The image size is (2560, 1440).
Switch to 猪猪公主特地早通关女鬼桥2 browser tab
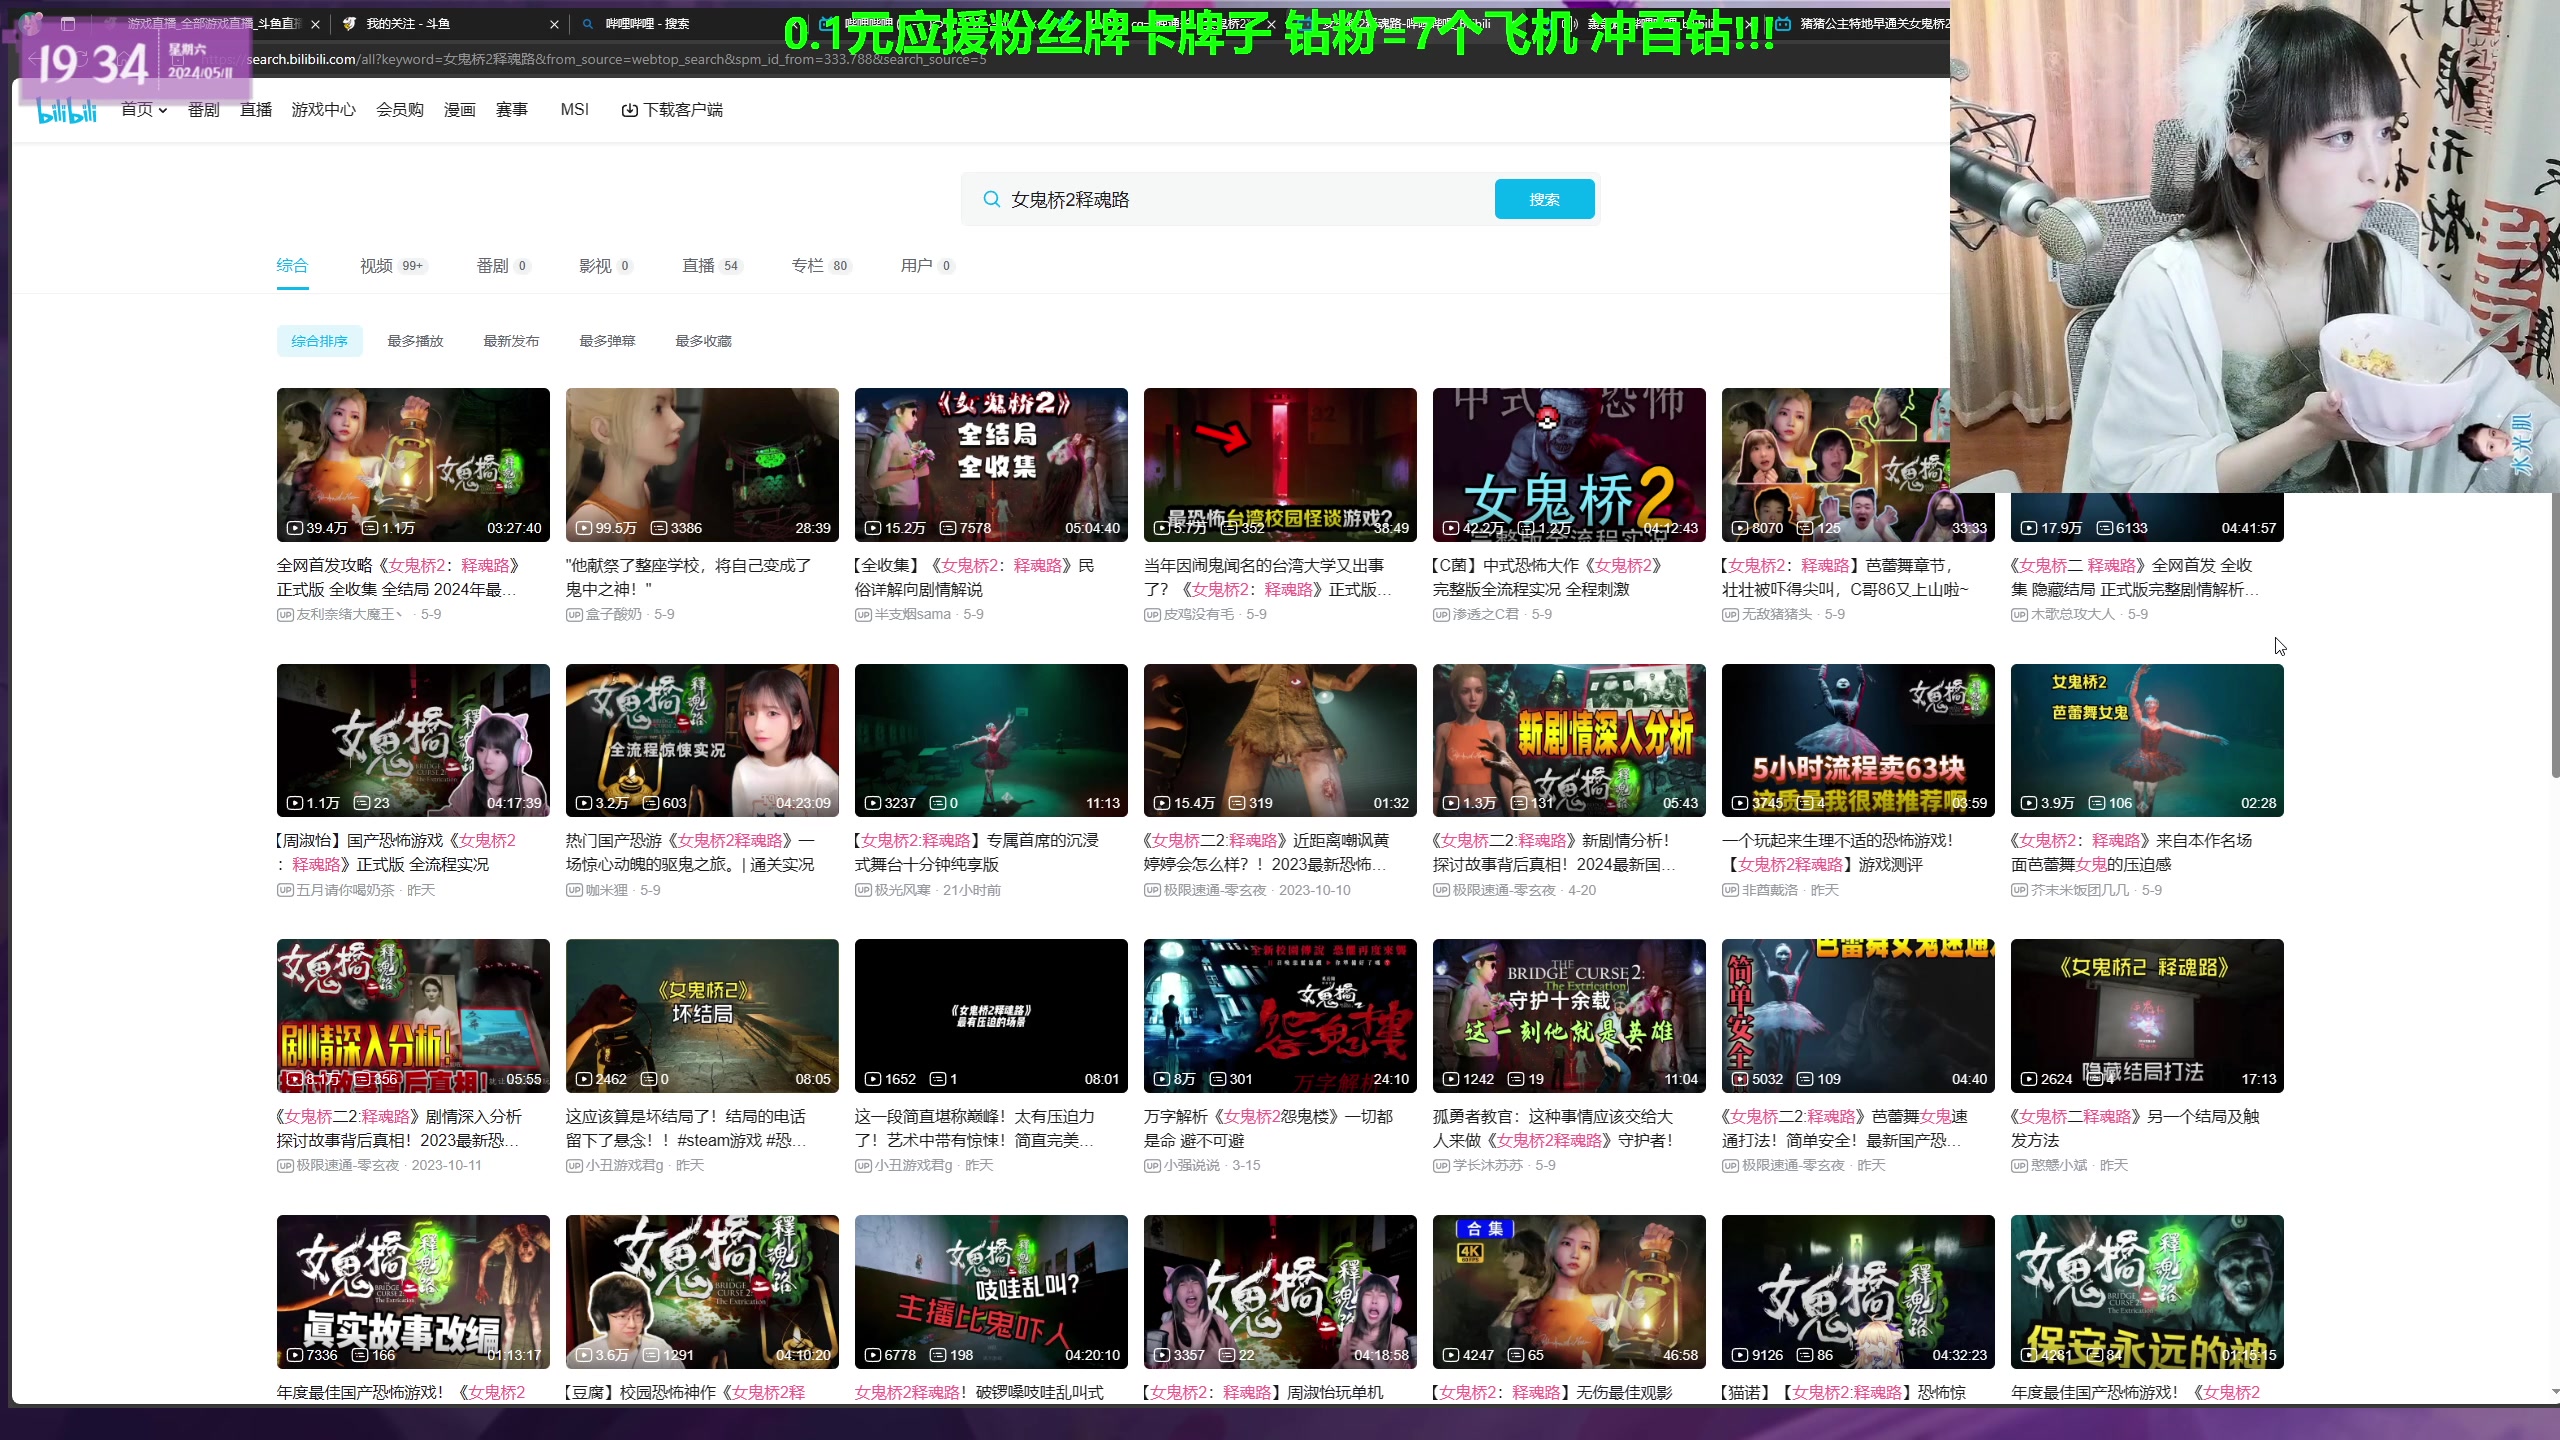(x=1862, y=24)
